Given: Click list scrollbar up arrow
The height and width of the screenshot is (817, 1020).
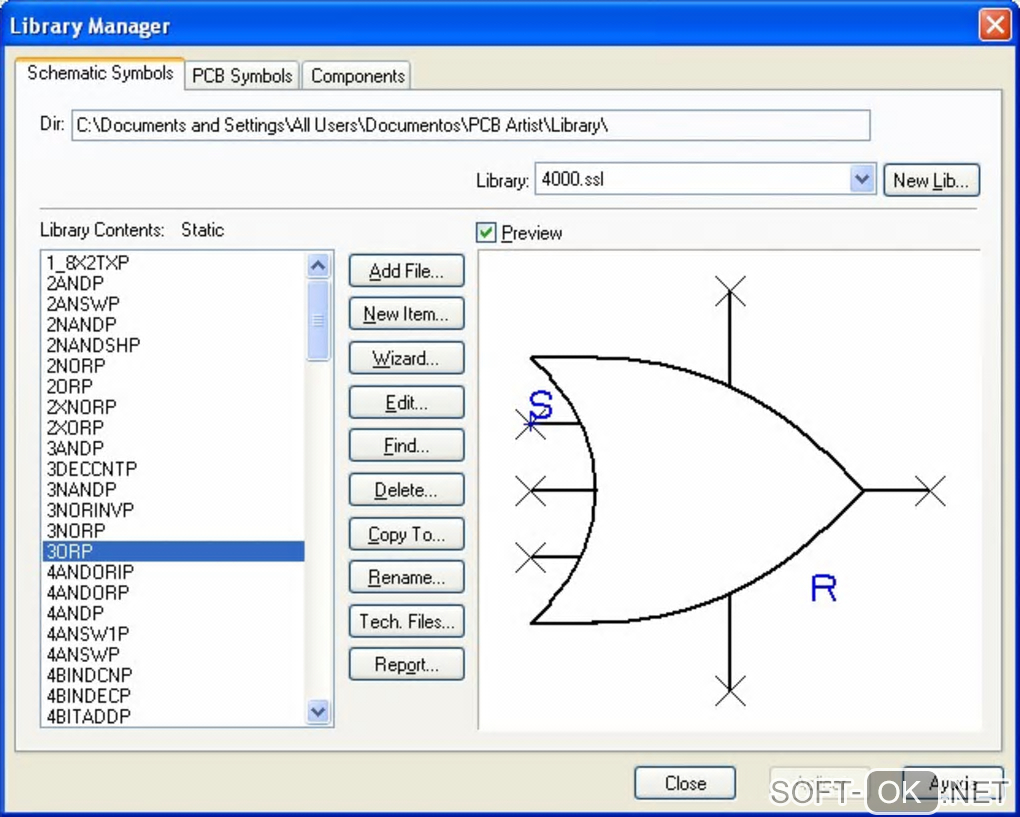Looking at the screenshot, I should (318, 265).
